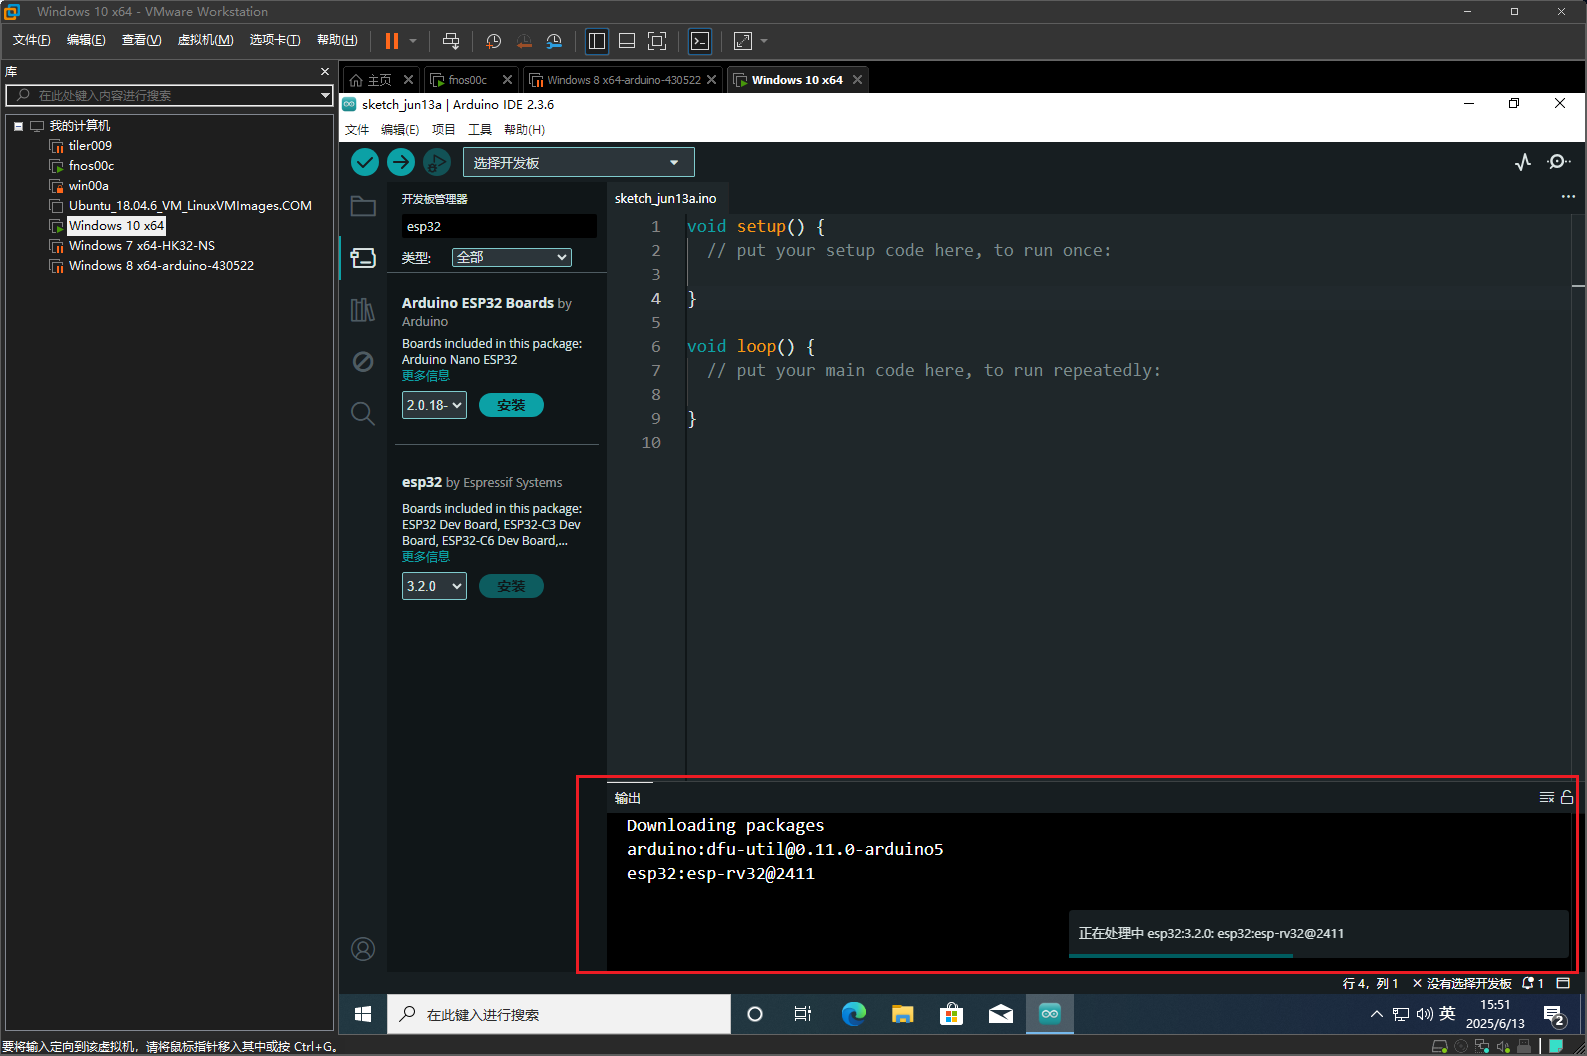Toggle the output scroll lock icon
Screen dimensions: 1587x1056
pos(1567,797)
